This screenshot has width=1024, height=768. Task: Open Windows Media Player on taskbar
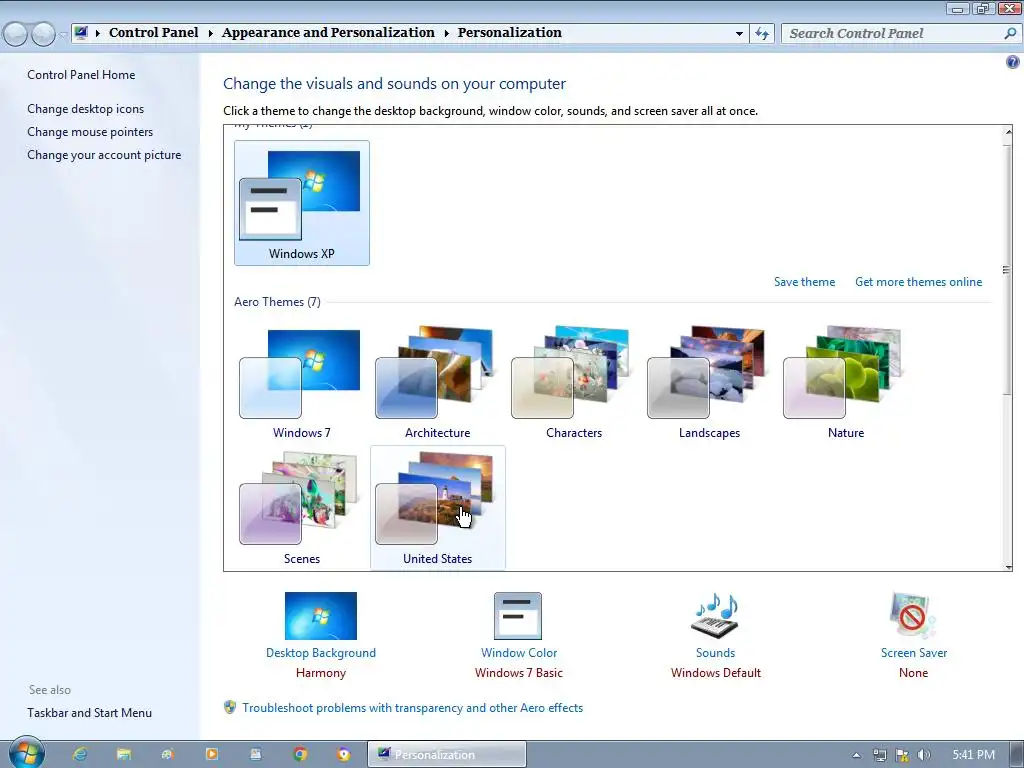pos(212,754)
